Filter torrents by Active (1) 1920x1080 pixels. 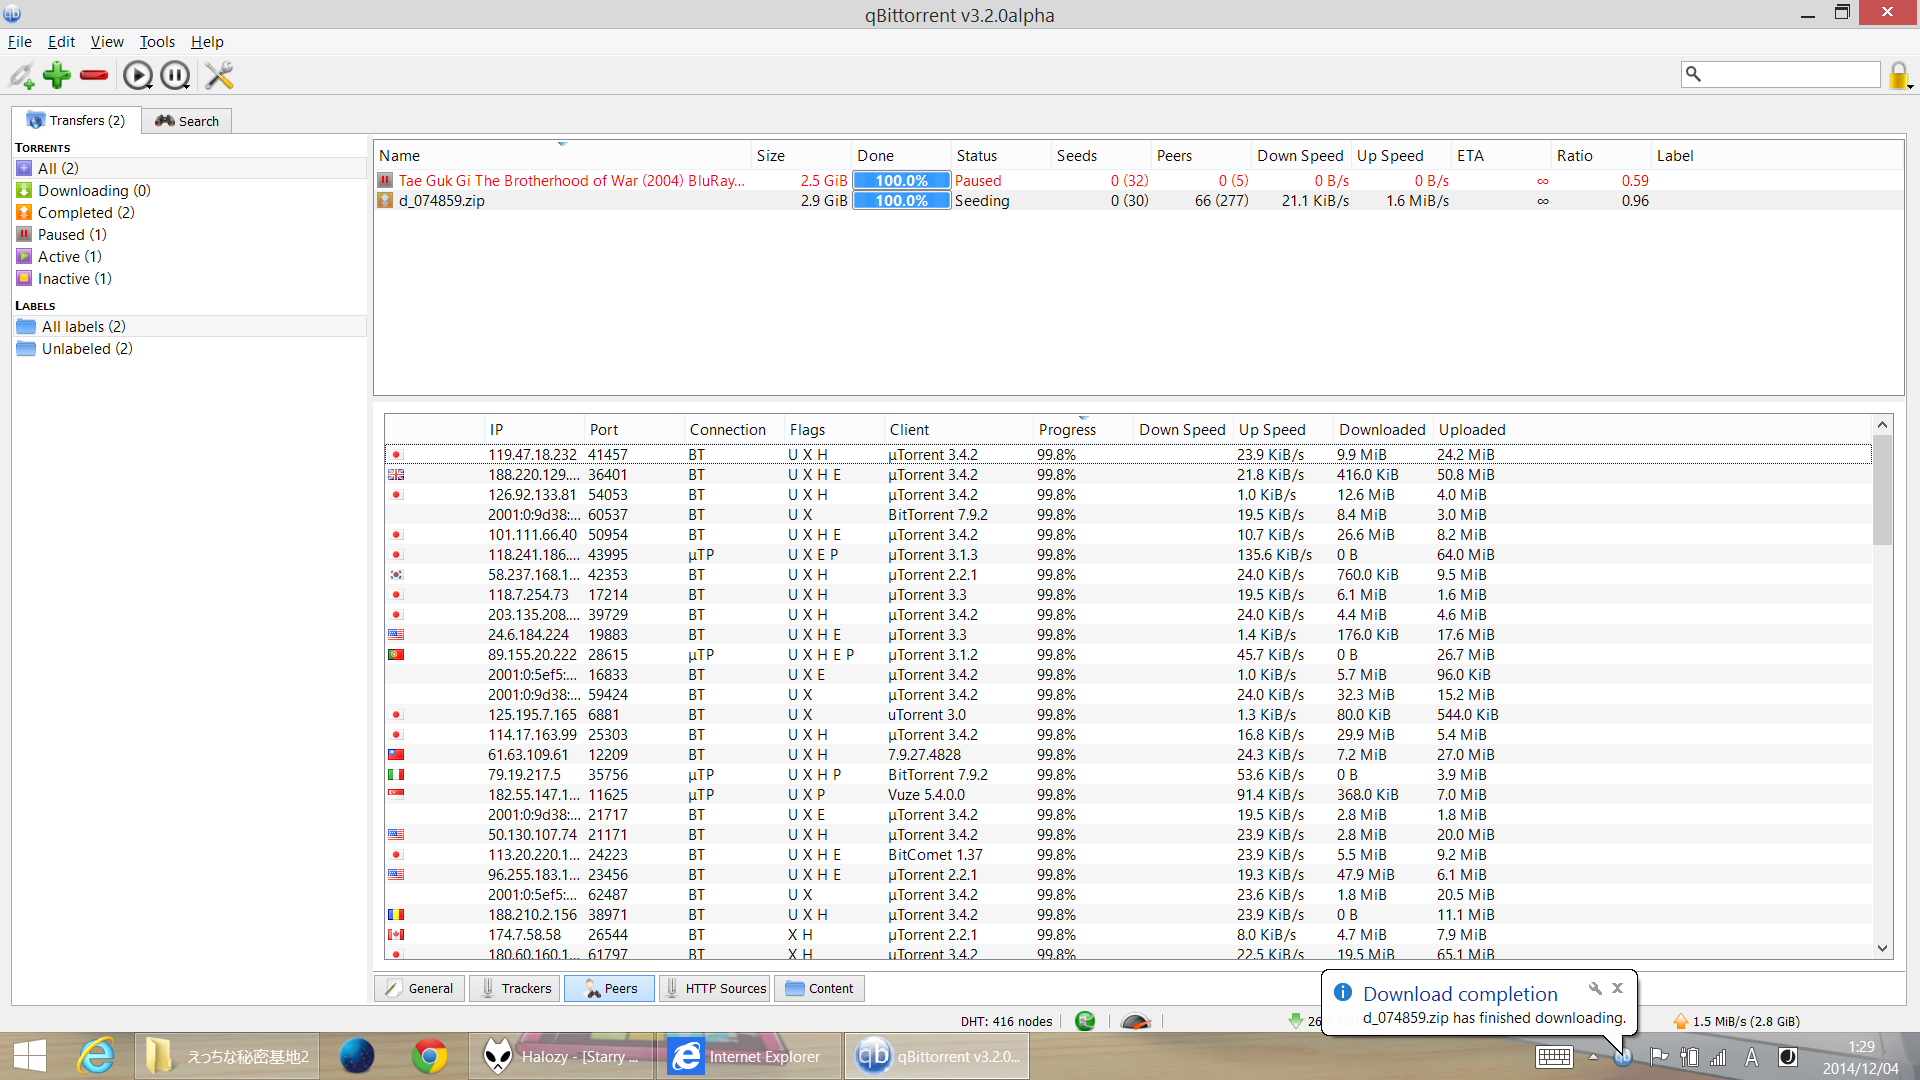tap(190, 256)
